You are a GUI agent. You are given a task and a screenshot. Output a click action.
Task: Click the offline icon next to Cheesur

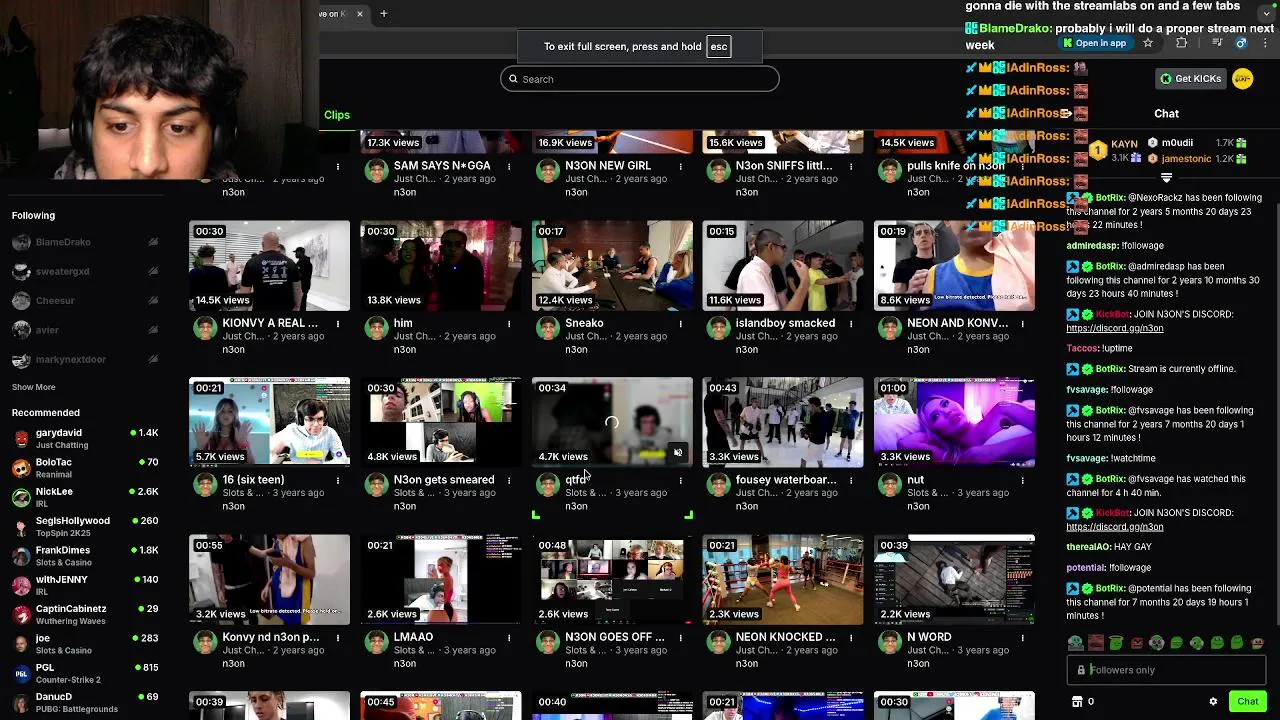click(153, 301)
